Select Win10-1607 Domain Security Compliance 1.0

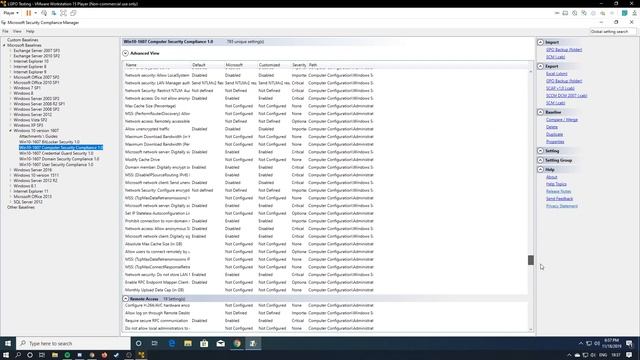59,159
